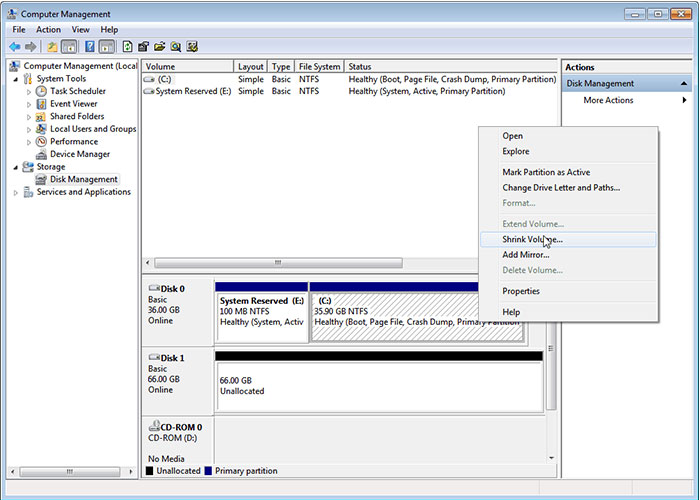Open Device Manager from the tree
The image size is (700, 500).
(x=79, y=154)
